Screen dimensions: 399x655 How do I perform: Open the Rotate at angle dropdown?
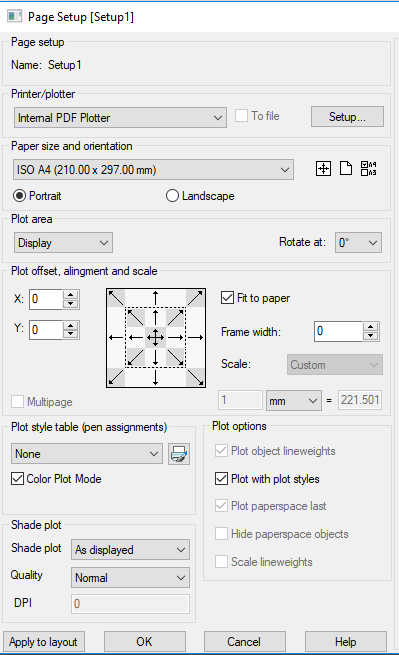coord(358,243)
